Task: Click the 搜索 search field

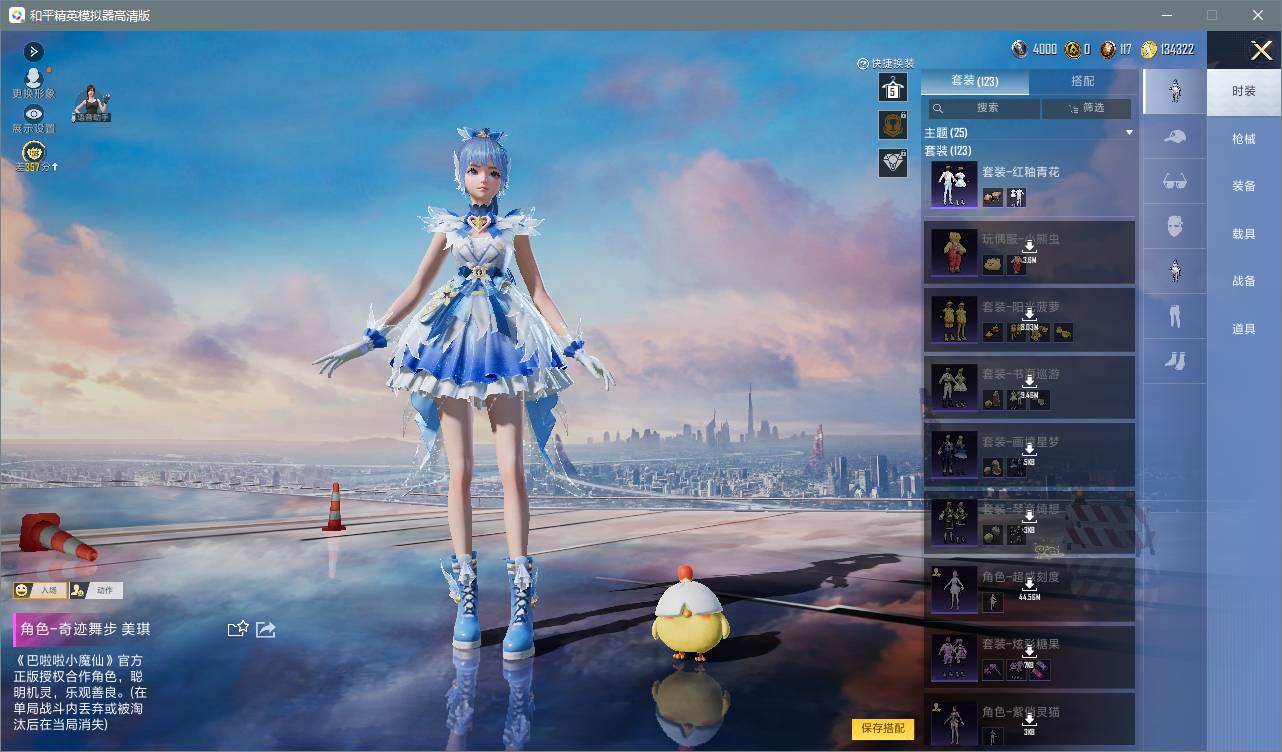Action: coord(983,108)
